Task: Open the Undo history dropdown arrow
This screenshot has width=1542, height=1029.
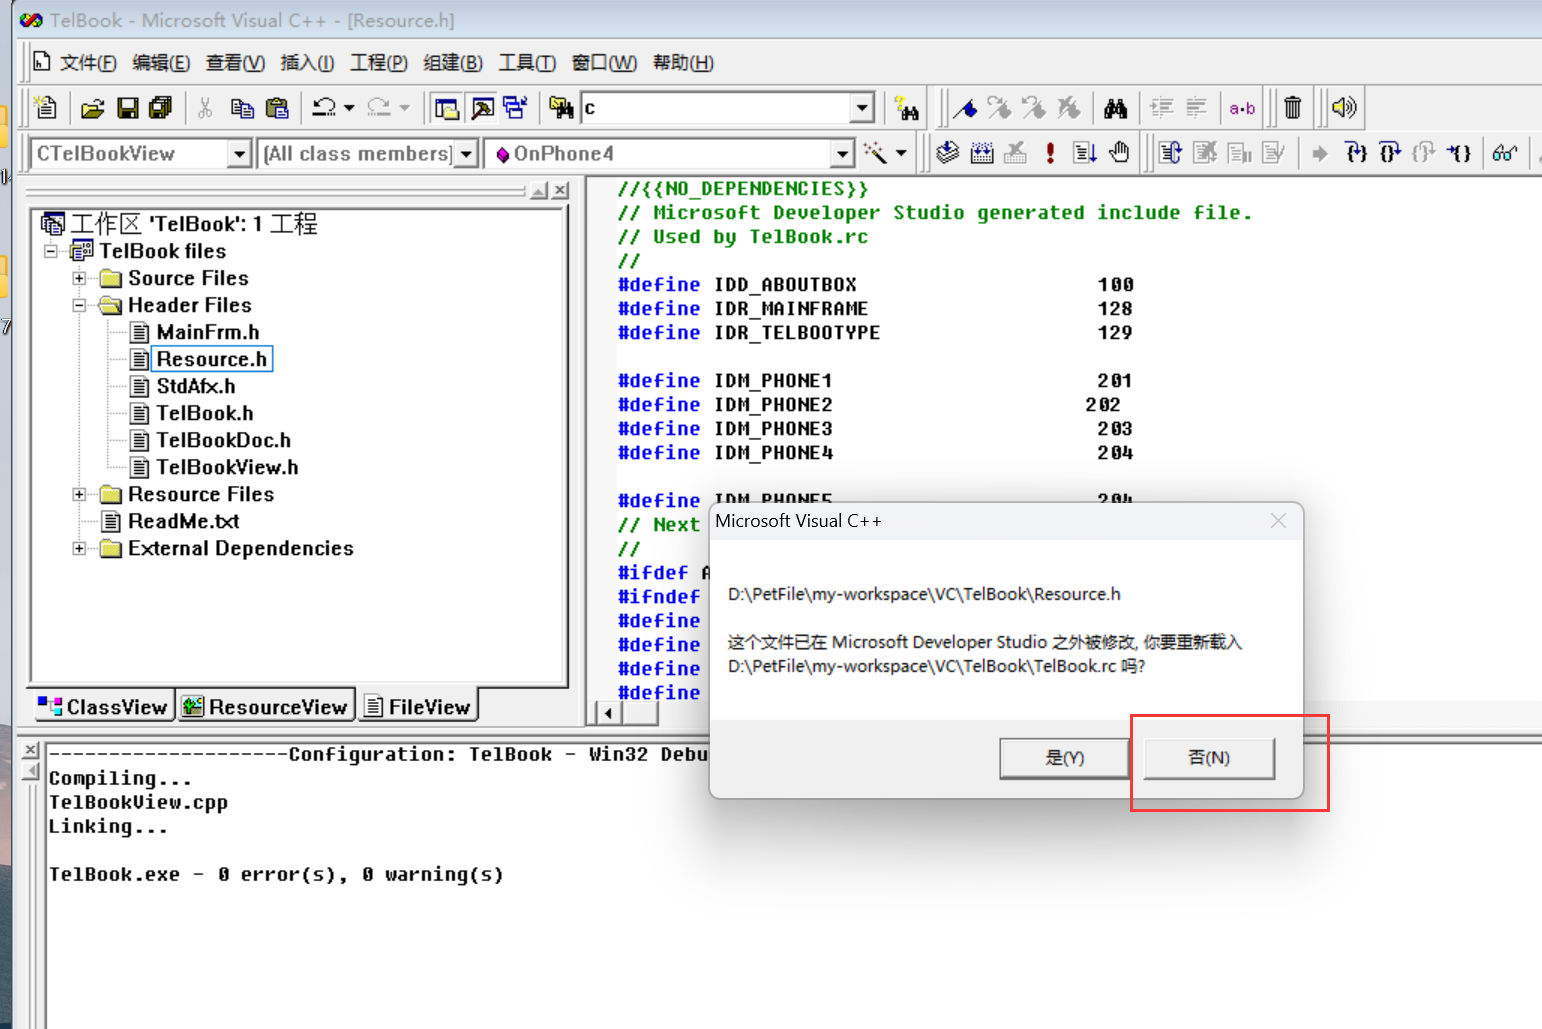Action: point(349,108)
